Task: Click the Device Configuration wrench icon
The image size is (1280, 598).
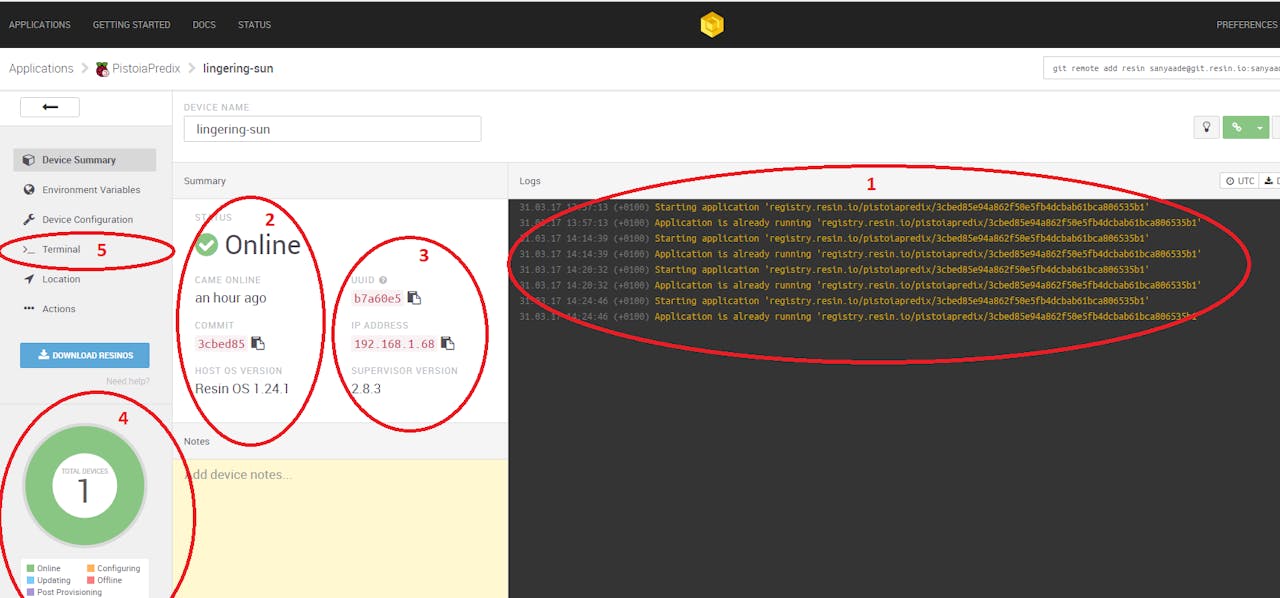Action: click(x=29, y=220)
